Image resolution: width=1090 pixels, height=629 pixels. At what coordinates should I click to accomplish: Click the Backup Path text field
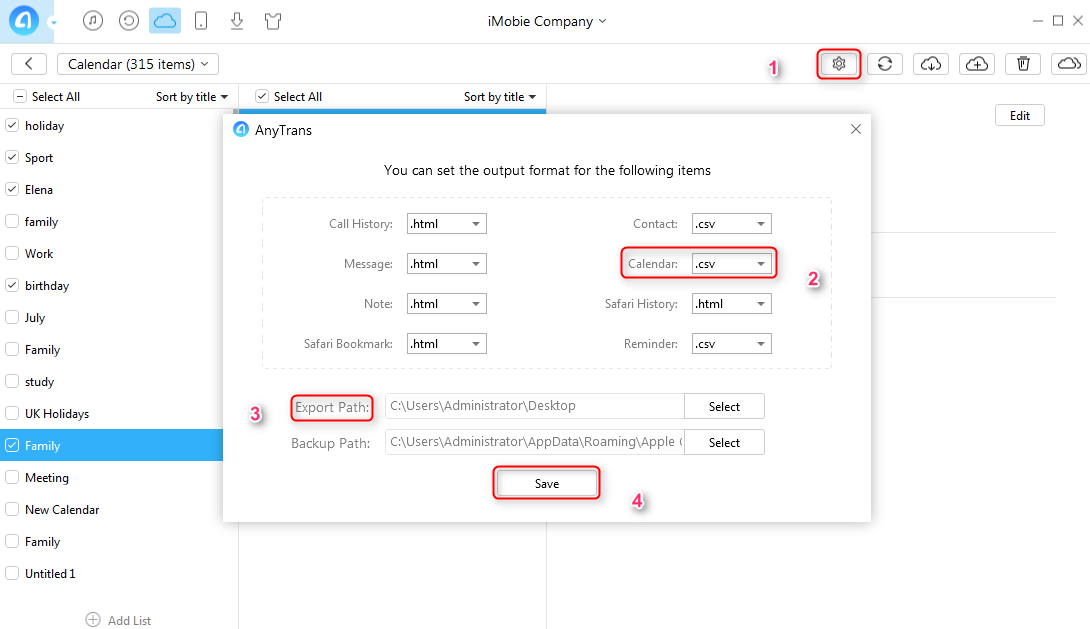click(535, 442)
